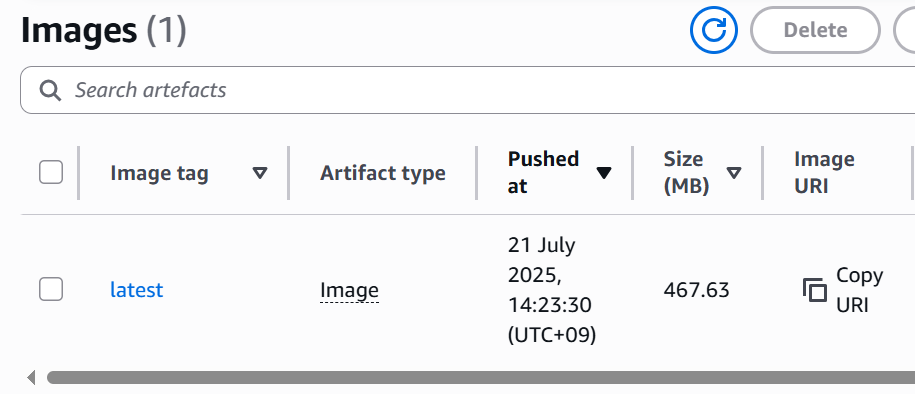Click the underlined Image artifact type
The image size is (915, 394).
350,290
